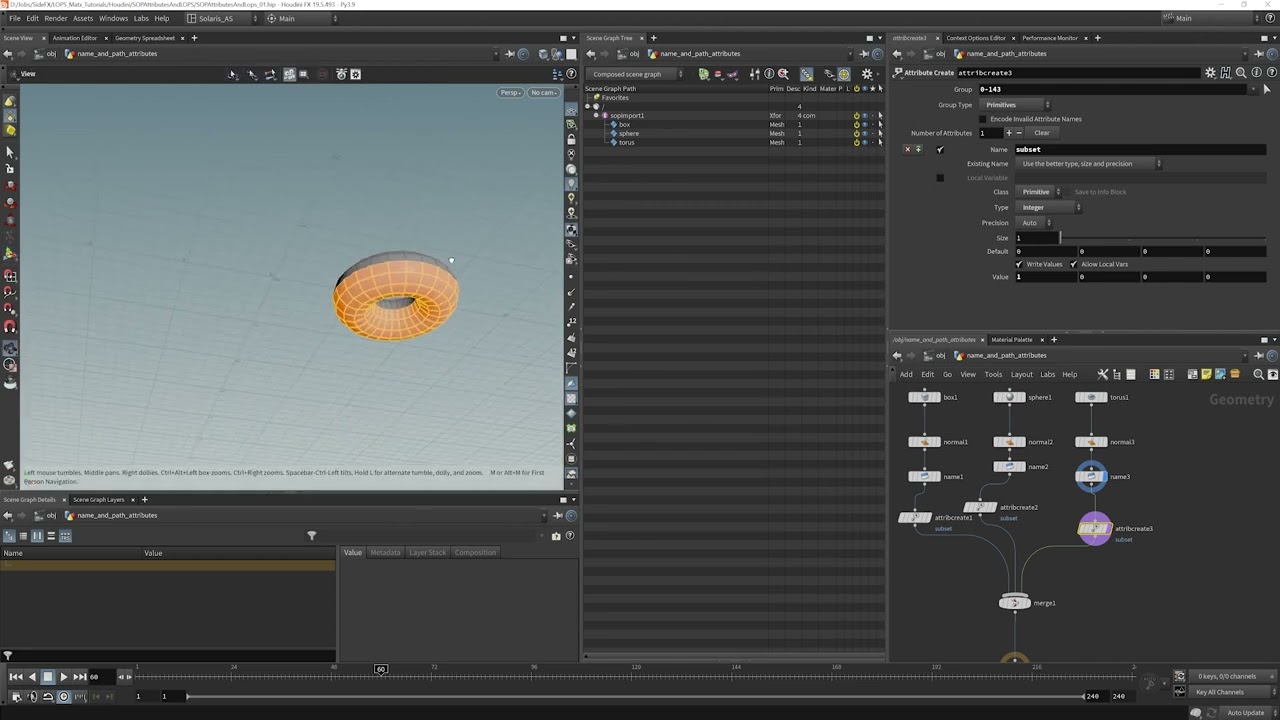Open the Existing Name dropdown

pos(1091,164)
